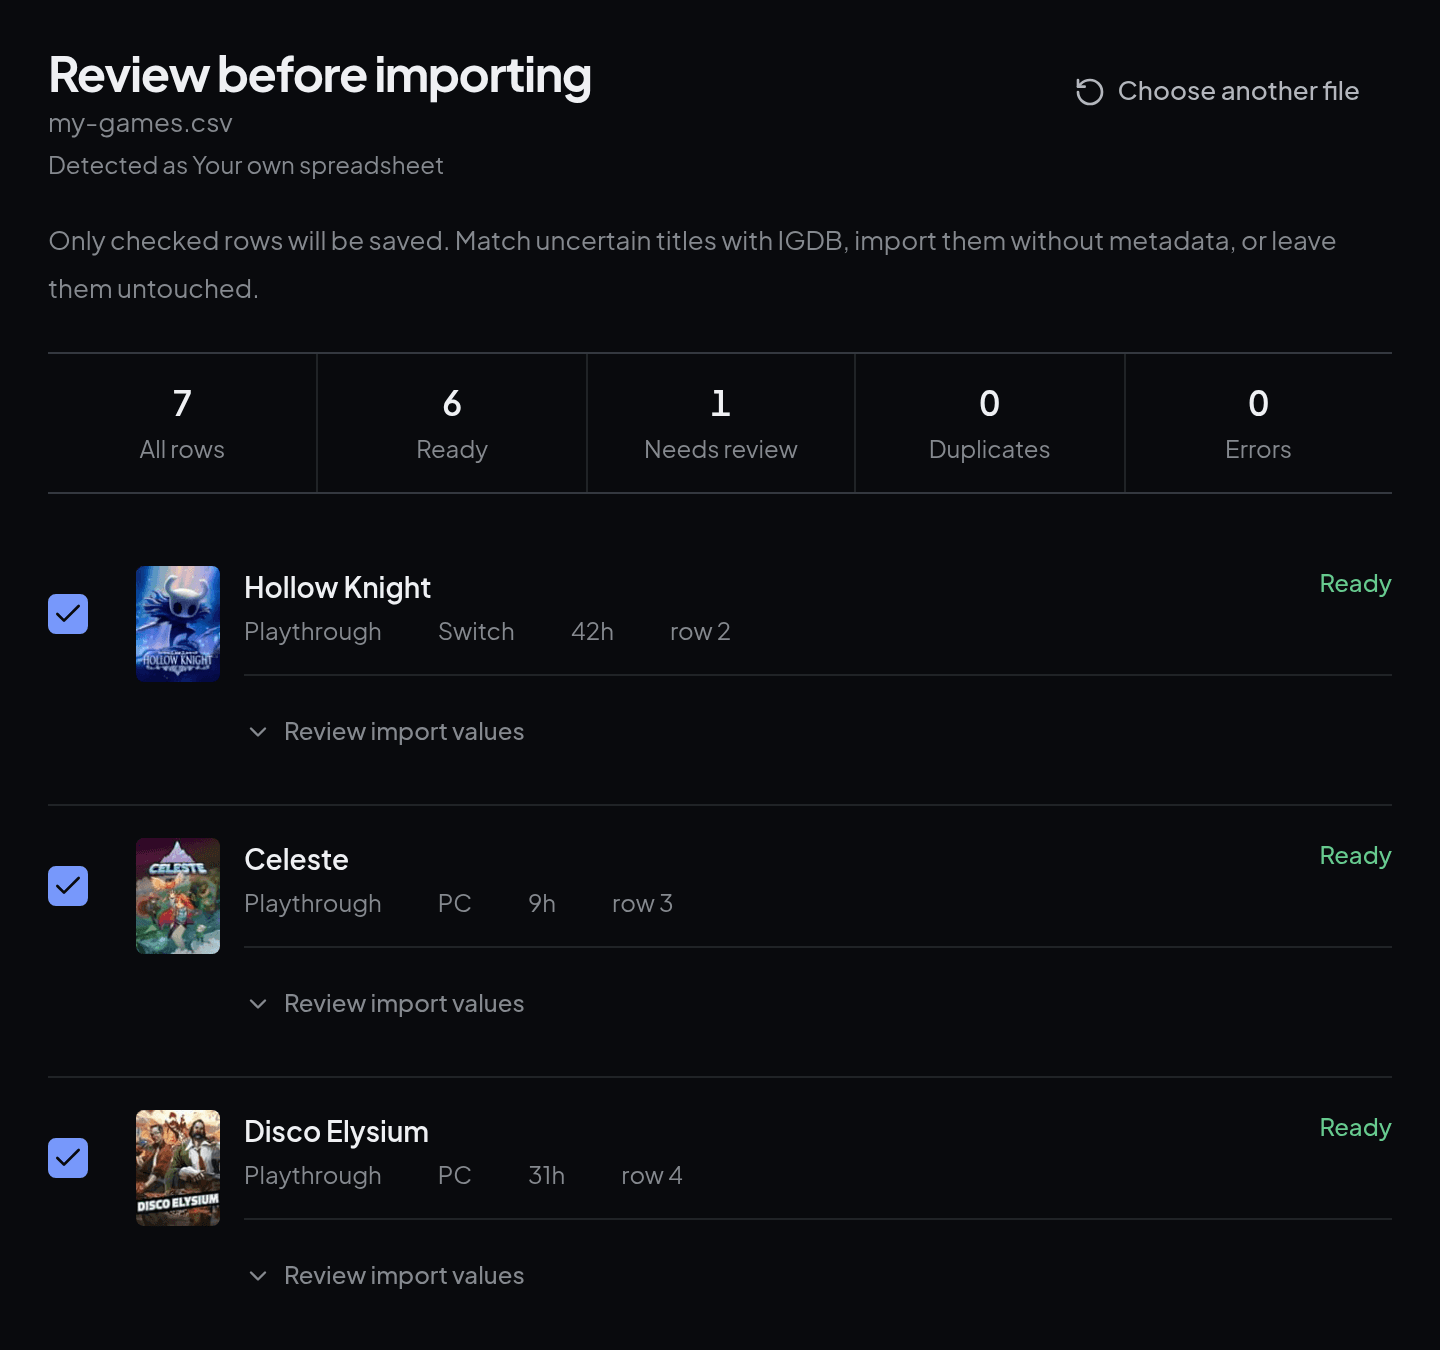Viewport: 1440px width, 1350px height.
Task: Click the 31h playtime value
Action: 546,1176
